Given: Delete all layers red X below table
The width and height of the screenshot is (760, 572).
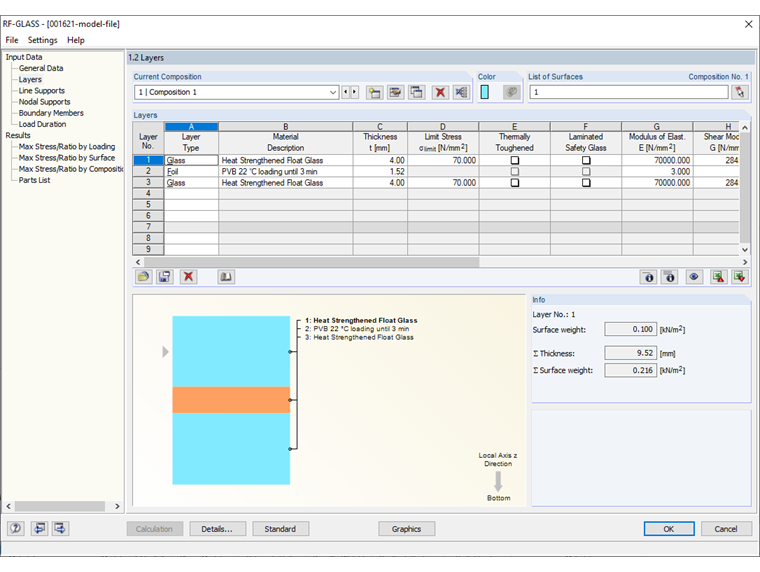Looking at the screenshot, I should click(x=188, y=277).
